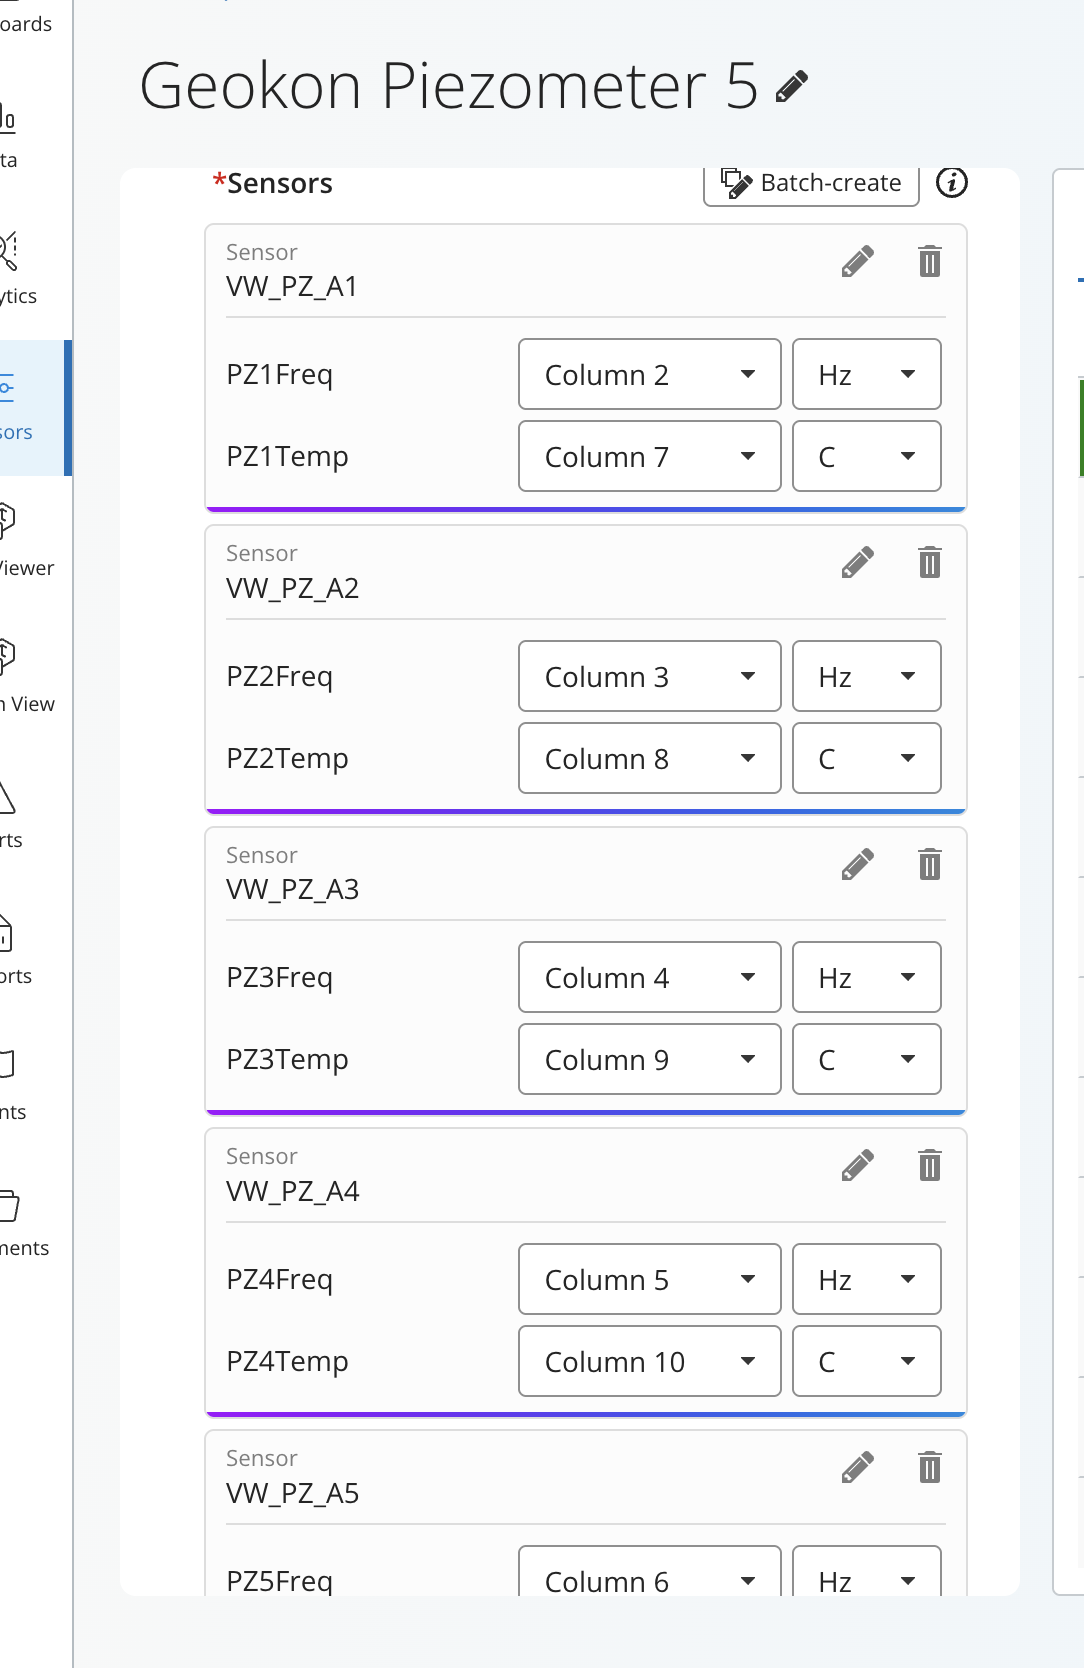Open the sensors info icon

click(x=951, y=183)
